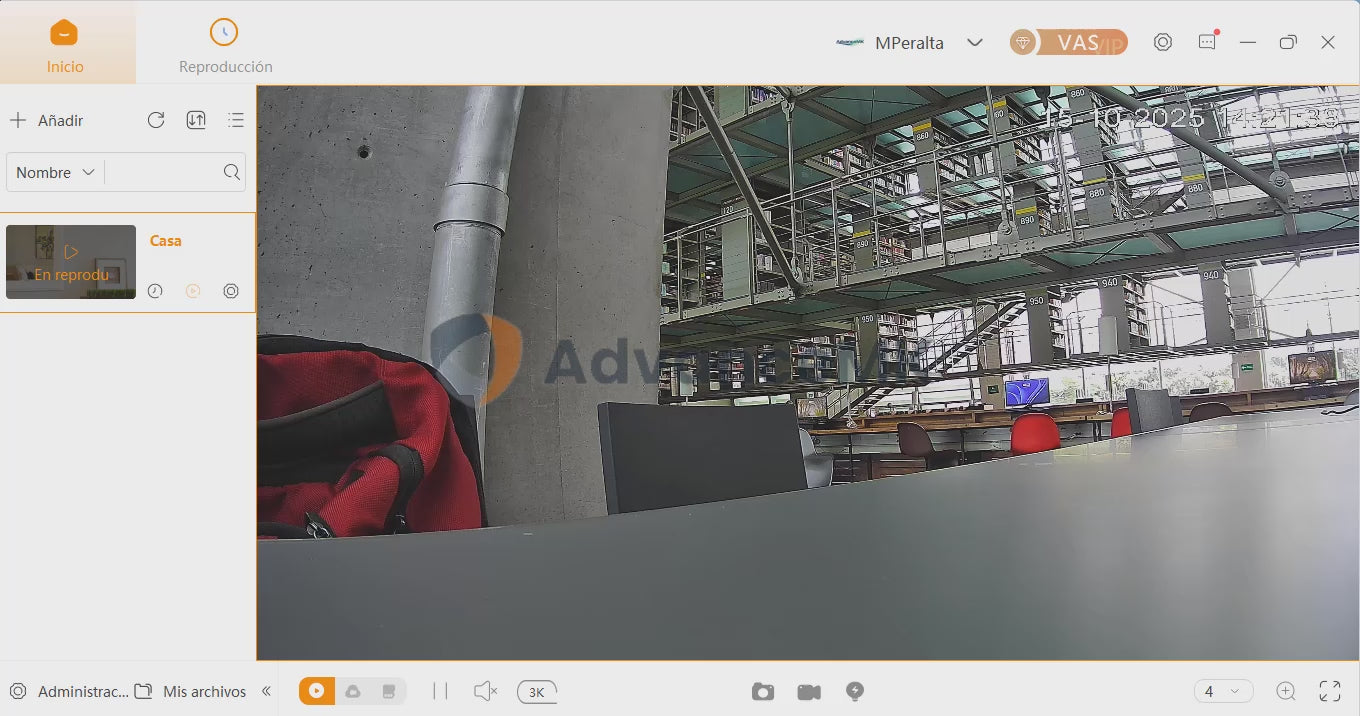Open Casa playback history clock icon
Screen dimensions: 1360x716
(155, 291)
